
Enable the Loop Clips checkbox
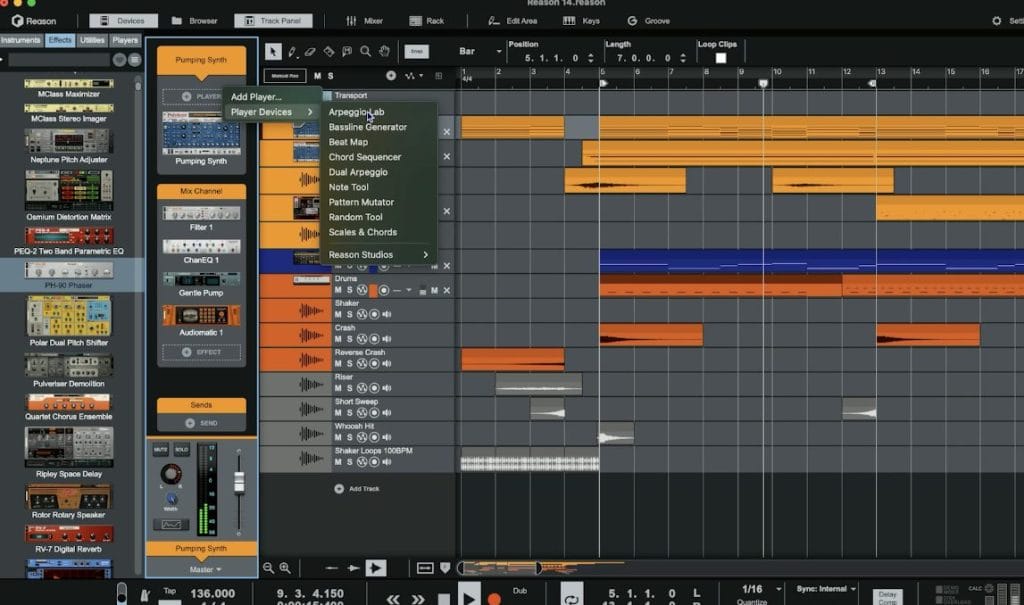[x=721, y=58]
